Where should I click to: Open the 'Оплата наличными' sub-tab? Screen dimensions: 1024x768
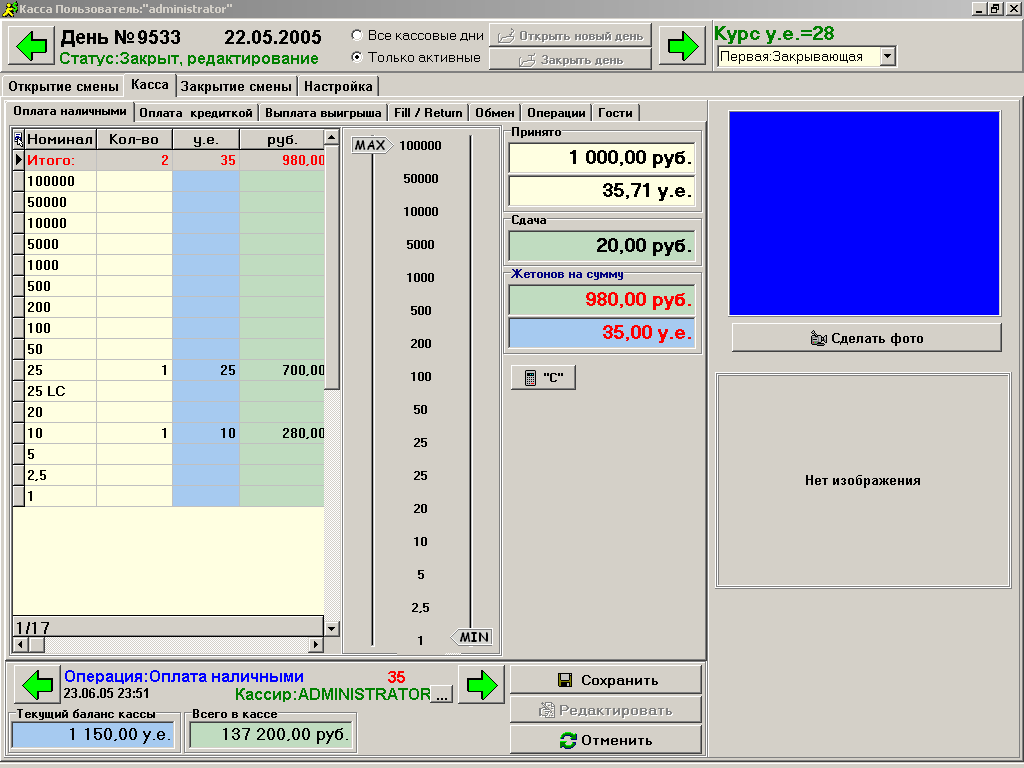[x=70, y=111]
